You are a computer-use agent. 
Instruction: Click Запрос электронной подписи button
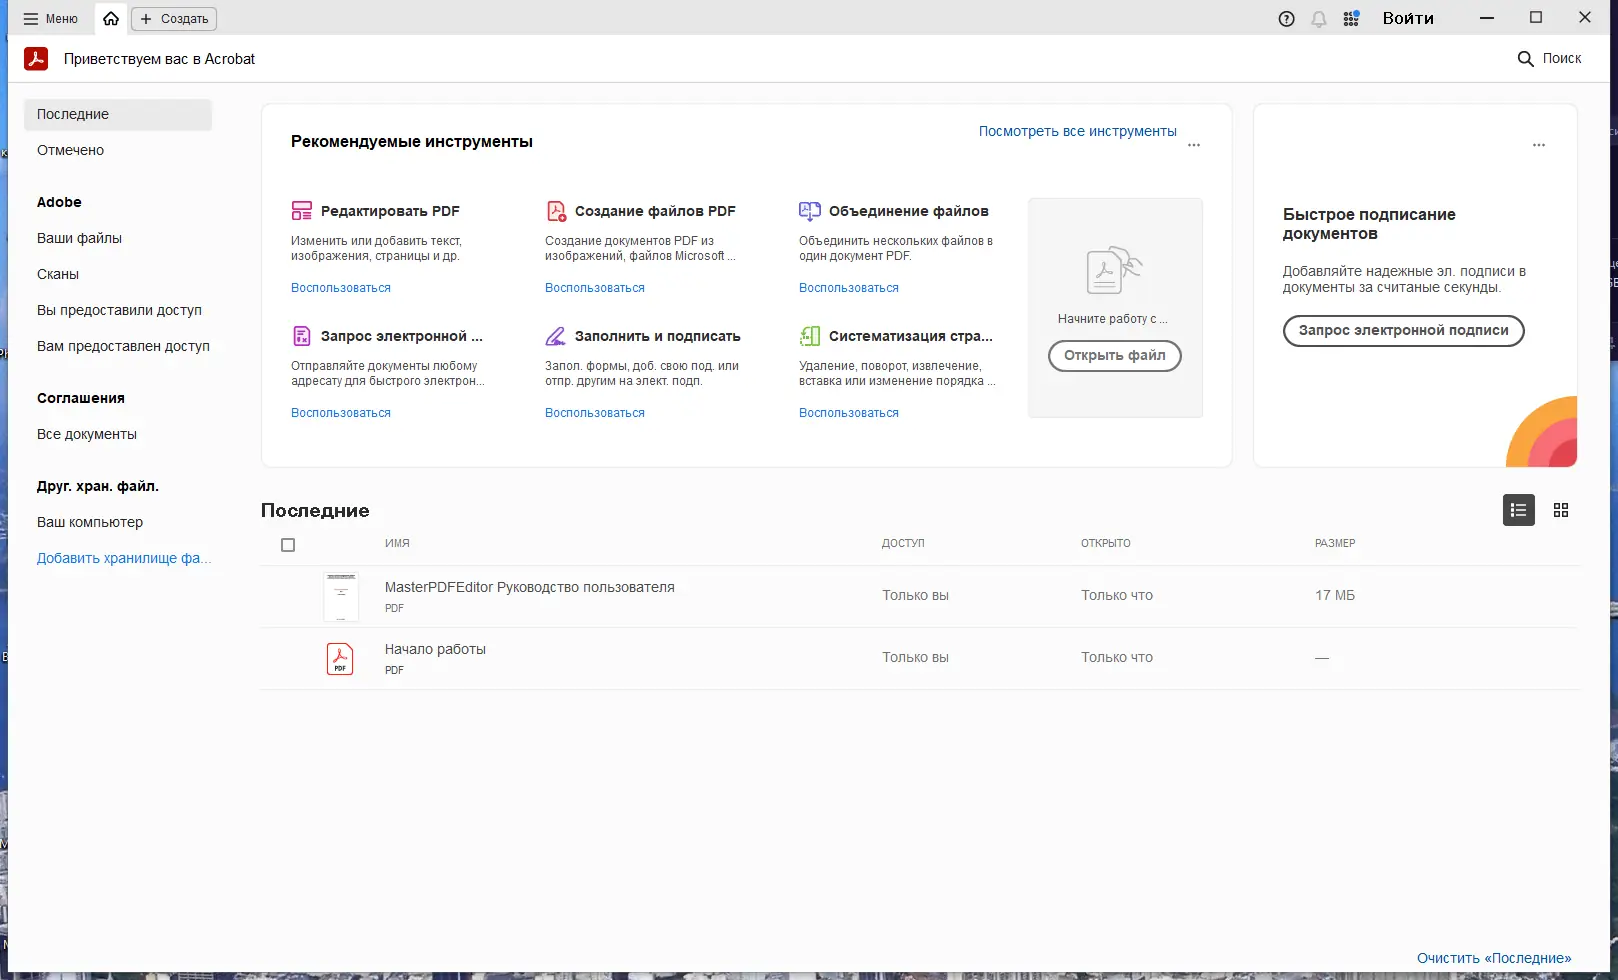(1404, 331)
